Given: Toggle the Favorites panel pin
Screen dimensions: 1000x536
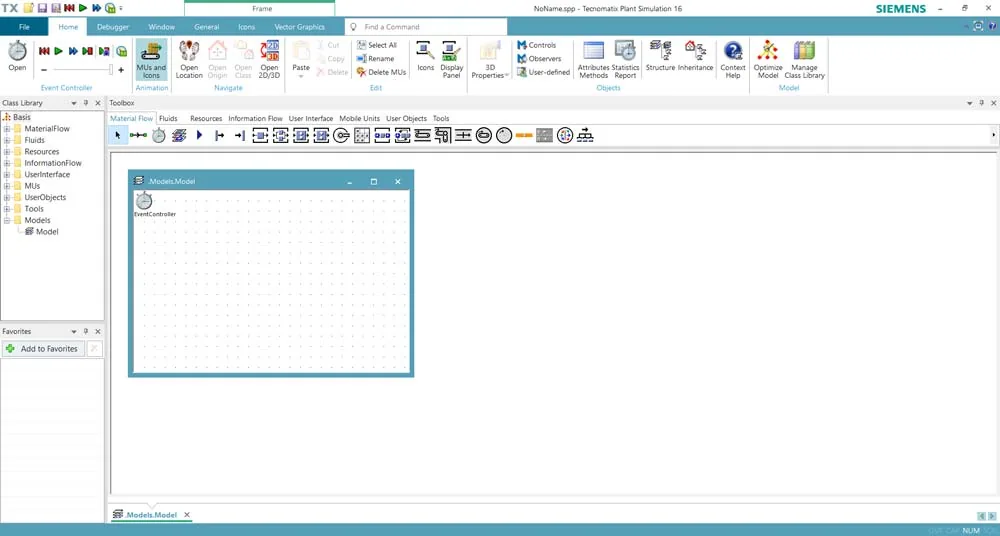Looking at the screenshot, I should coord(86,331).
